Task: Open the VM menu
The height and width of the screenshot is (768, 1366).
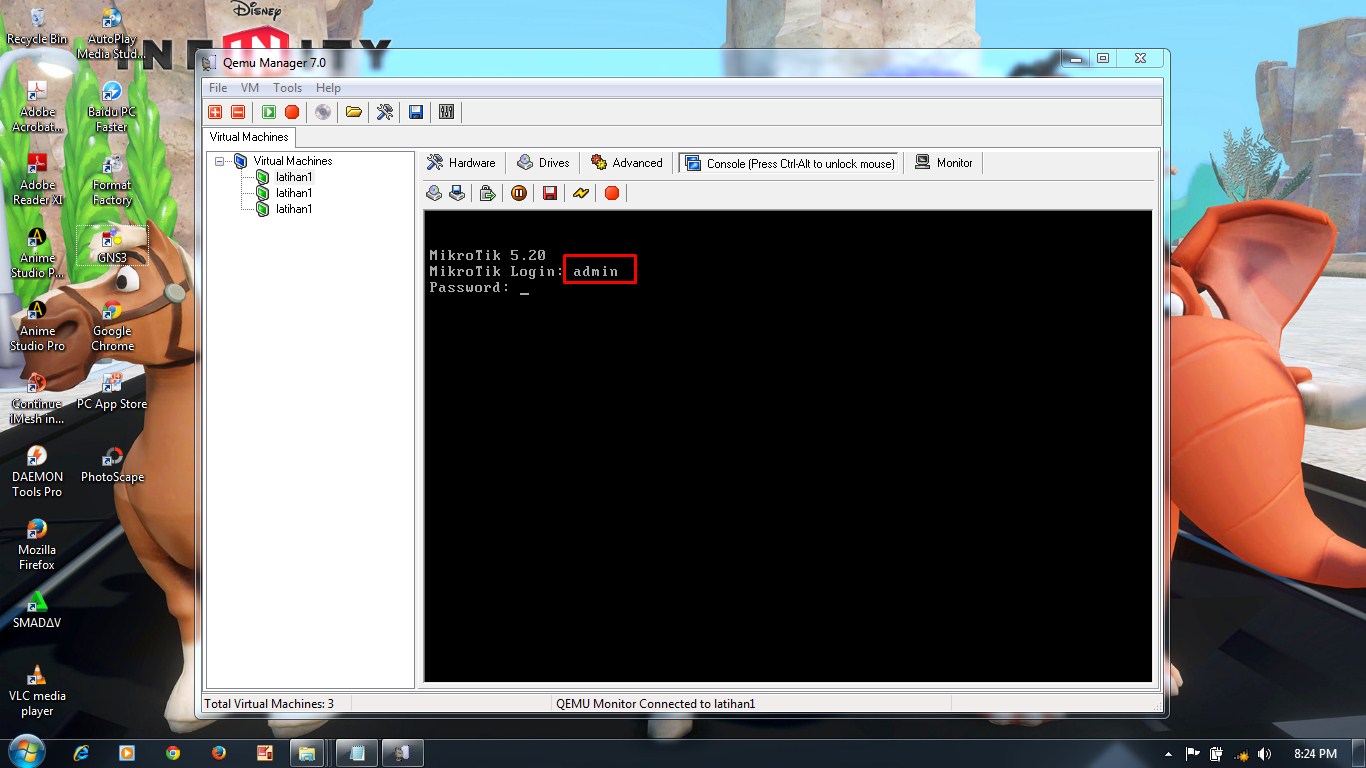Action: tap(250, 88)
